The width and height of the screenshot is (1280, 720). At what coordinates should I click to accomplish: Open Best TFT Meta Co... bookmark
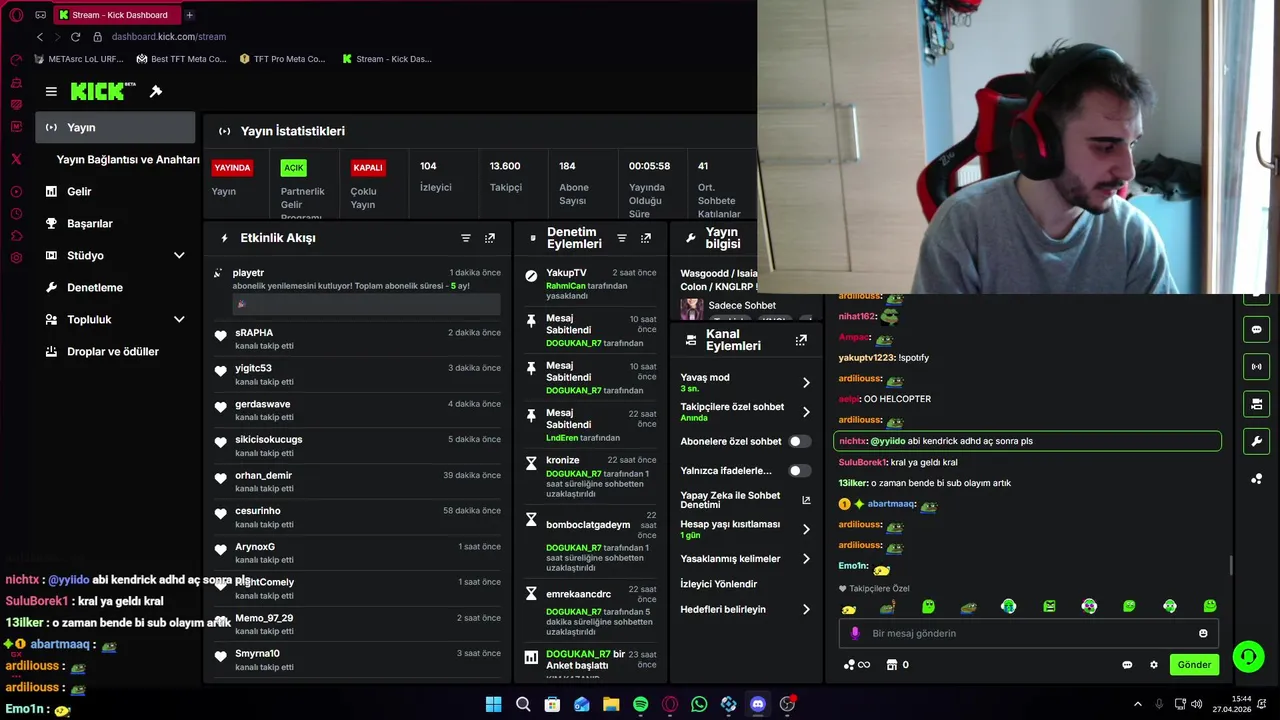[x=182, y=59]
